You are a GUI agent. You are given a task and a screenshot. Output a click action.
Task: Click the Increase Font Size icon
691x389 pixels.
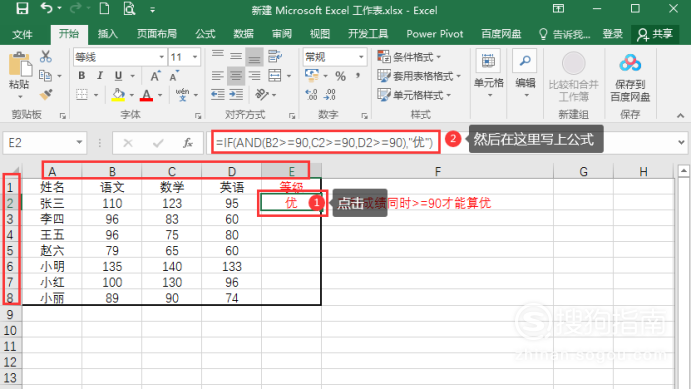pos(155,76)
